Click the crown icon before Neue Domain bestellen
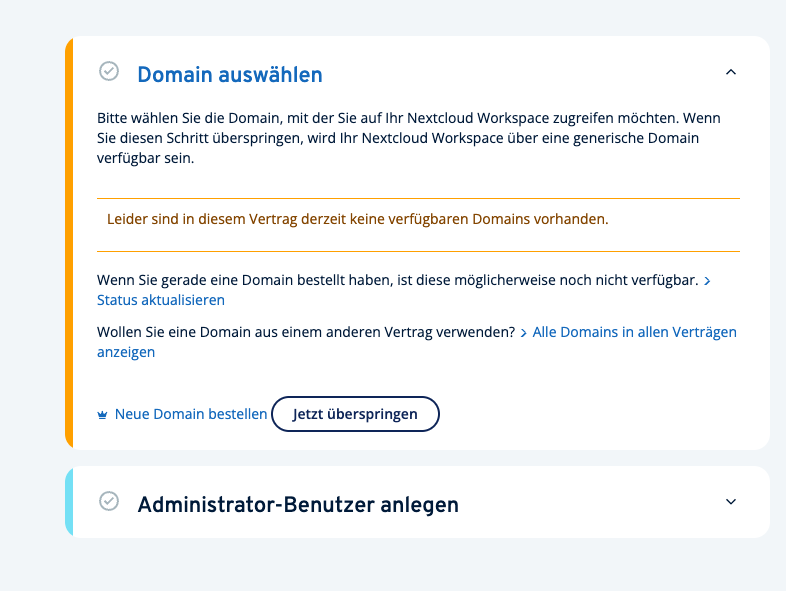Screen dimensions: 786x591 pos(102,415)
